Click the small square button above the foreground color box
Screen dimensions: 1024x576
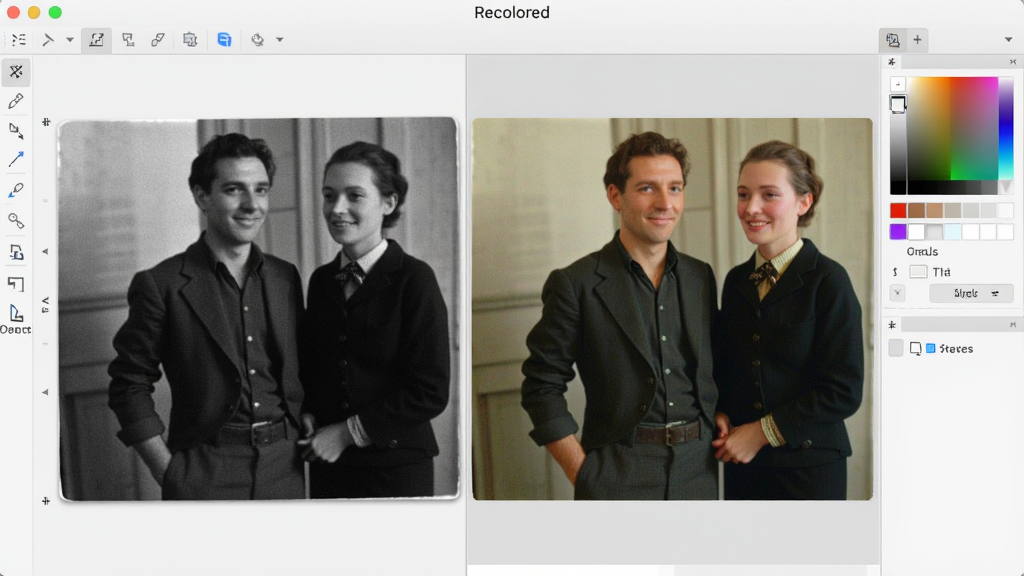tap(898, 84)
